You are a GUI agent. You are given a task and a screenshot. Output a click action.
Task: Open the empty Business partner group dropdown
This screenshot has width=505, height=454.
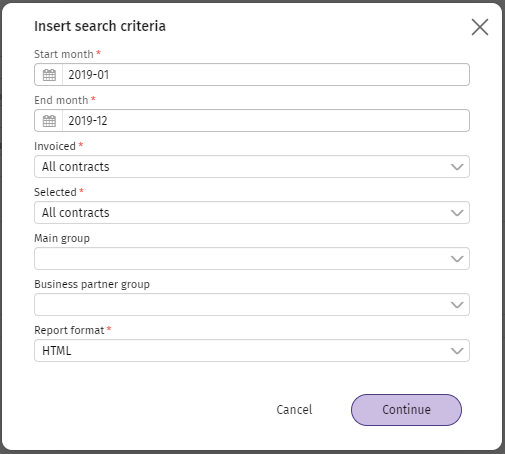click(x=252, y=305)
